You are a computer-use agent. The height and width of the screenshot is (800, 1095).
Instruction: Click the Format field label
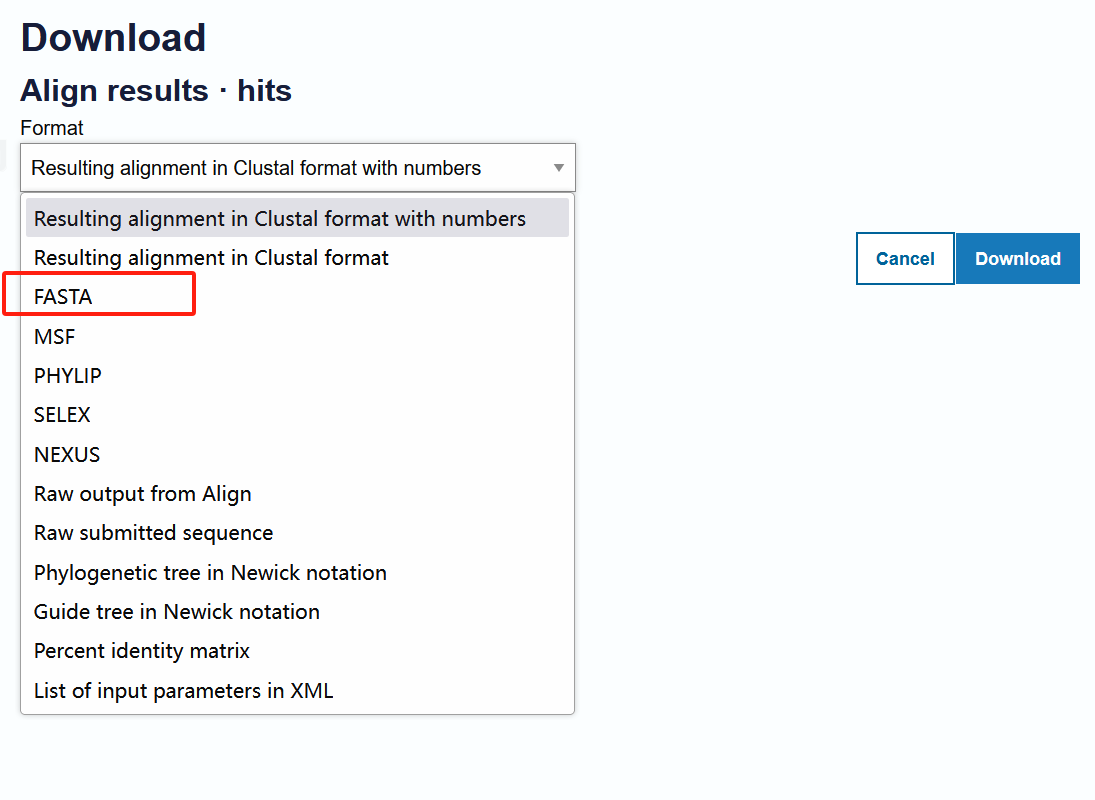click(x=52, y=128)
